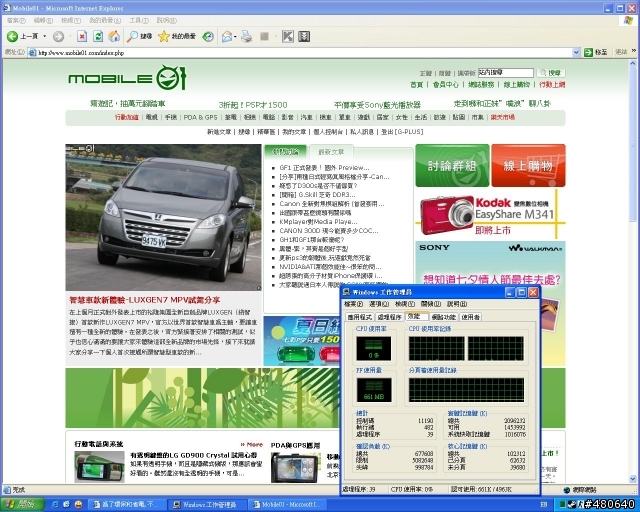Open the 關機(U) menu in Task Manager

[x=431, y=304]
